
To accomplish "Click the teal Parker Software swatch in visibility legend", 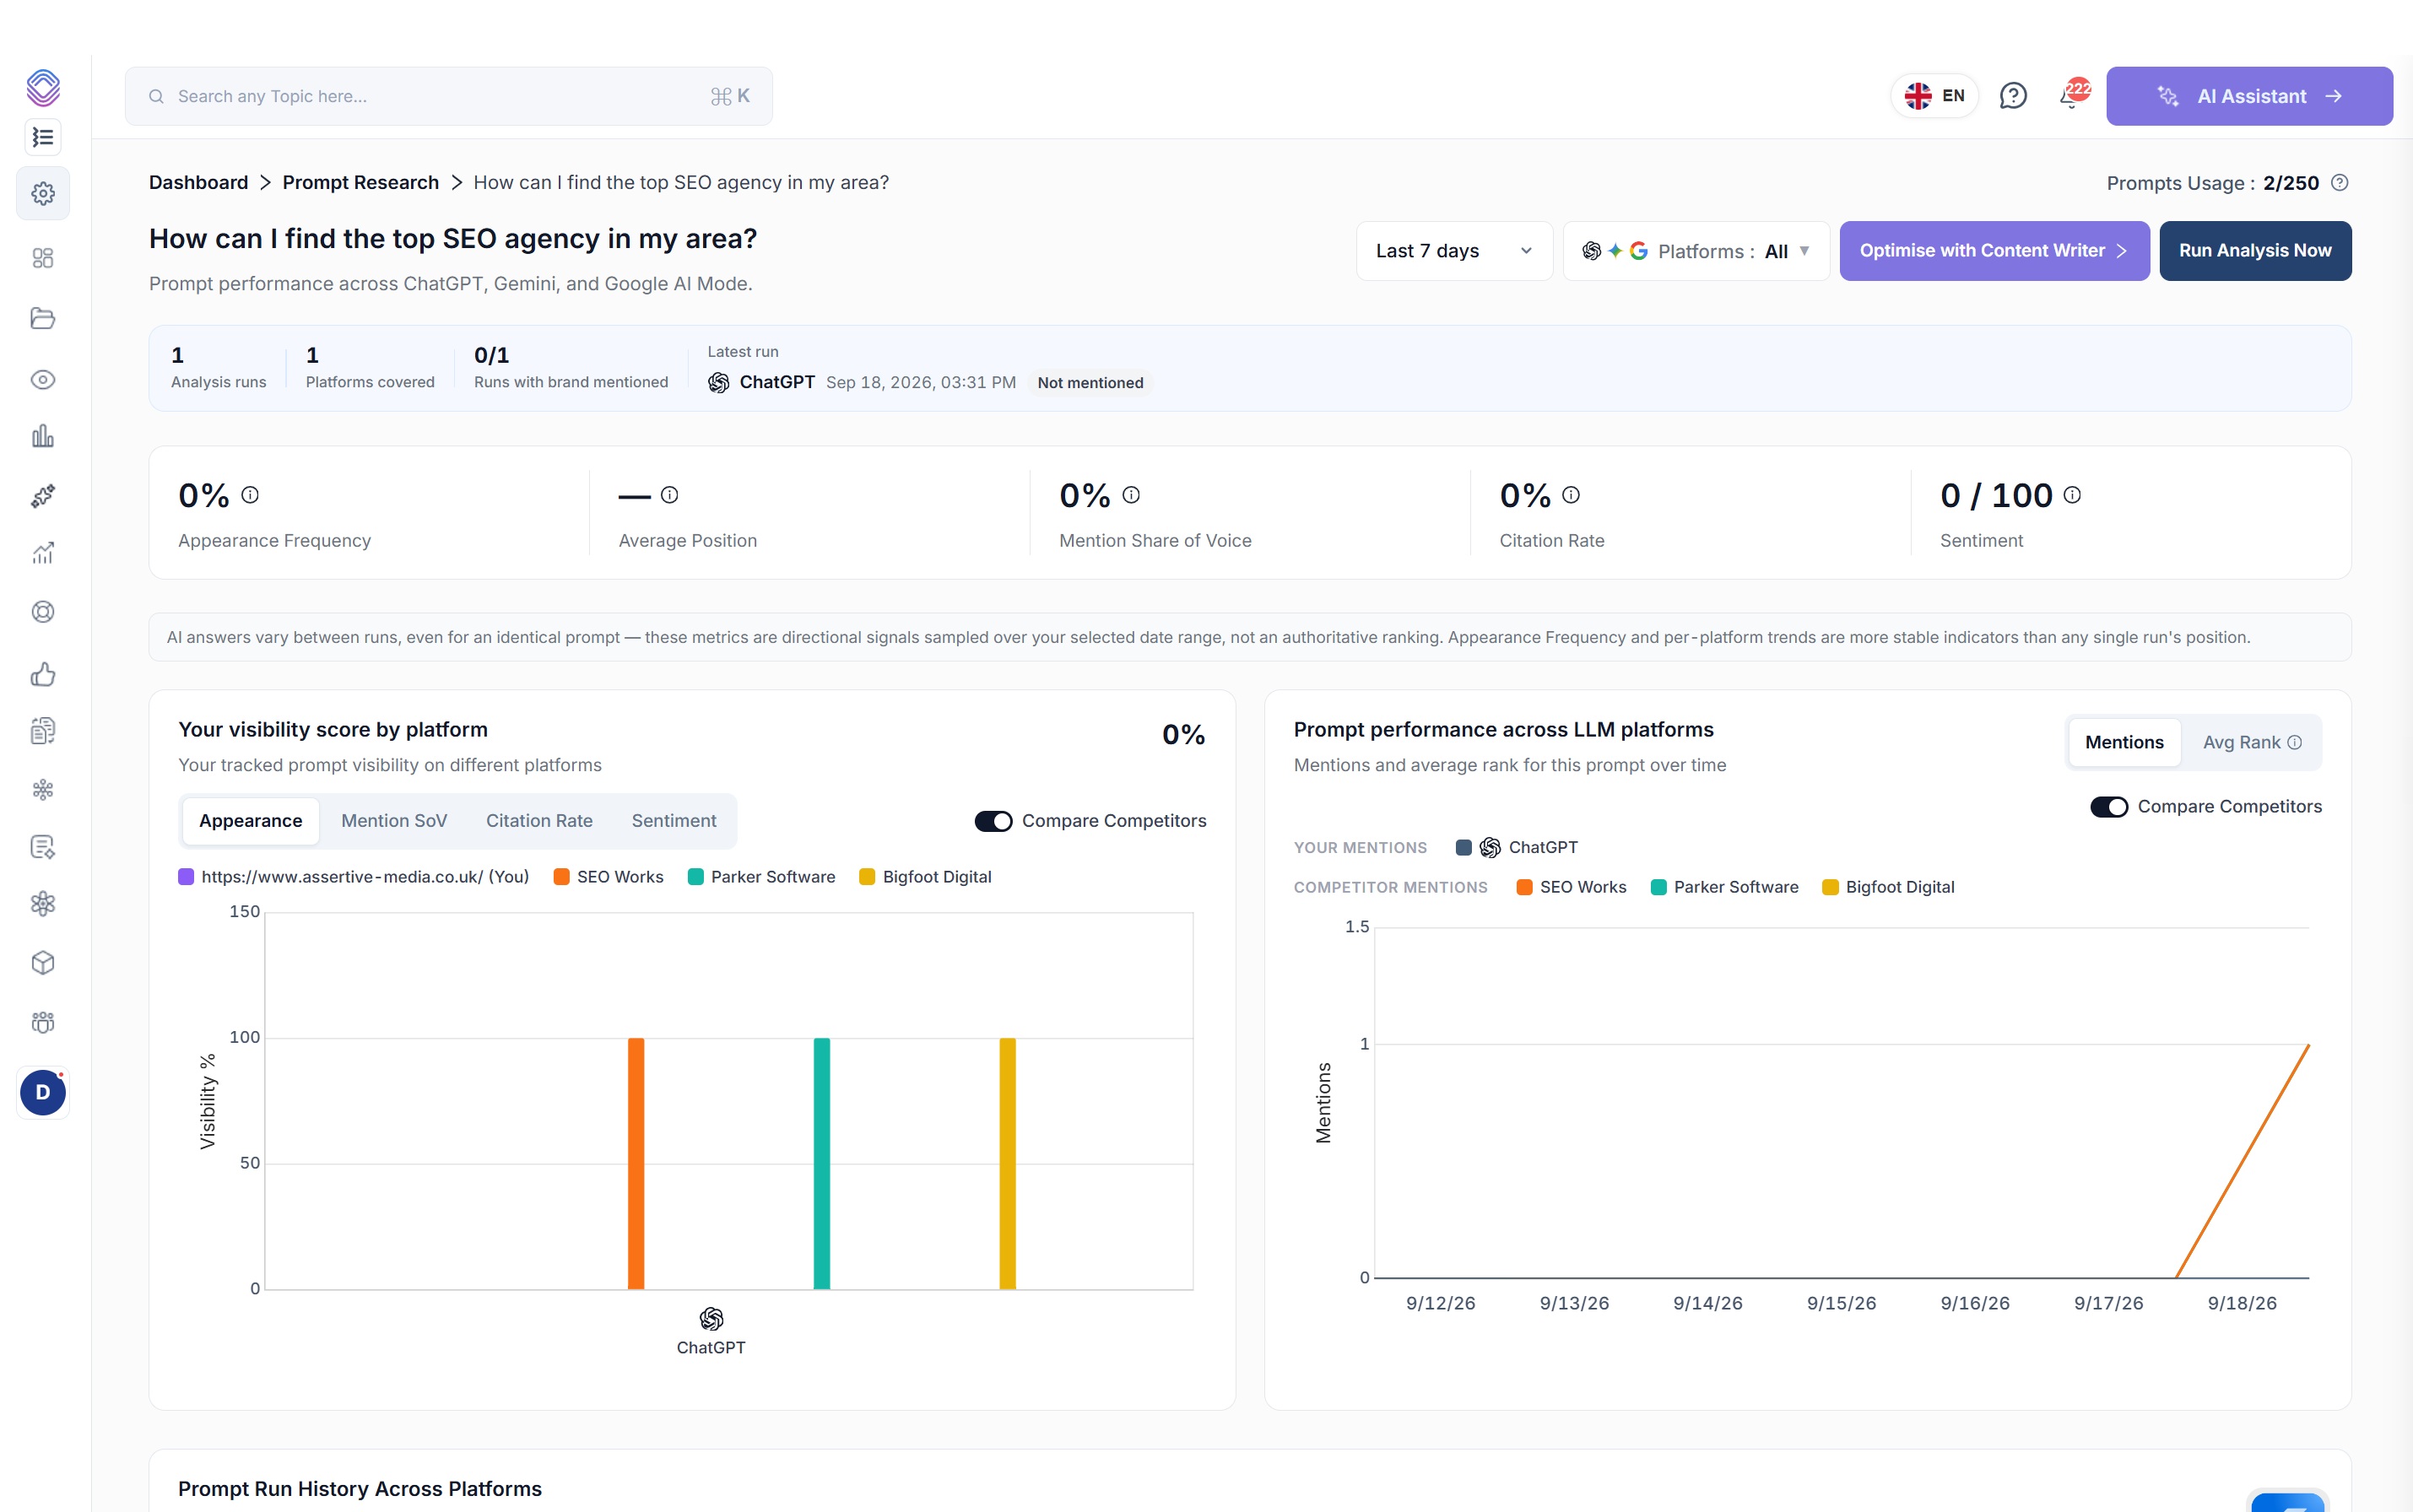I will (696, 877).
